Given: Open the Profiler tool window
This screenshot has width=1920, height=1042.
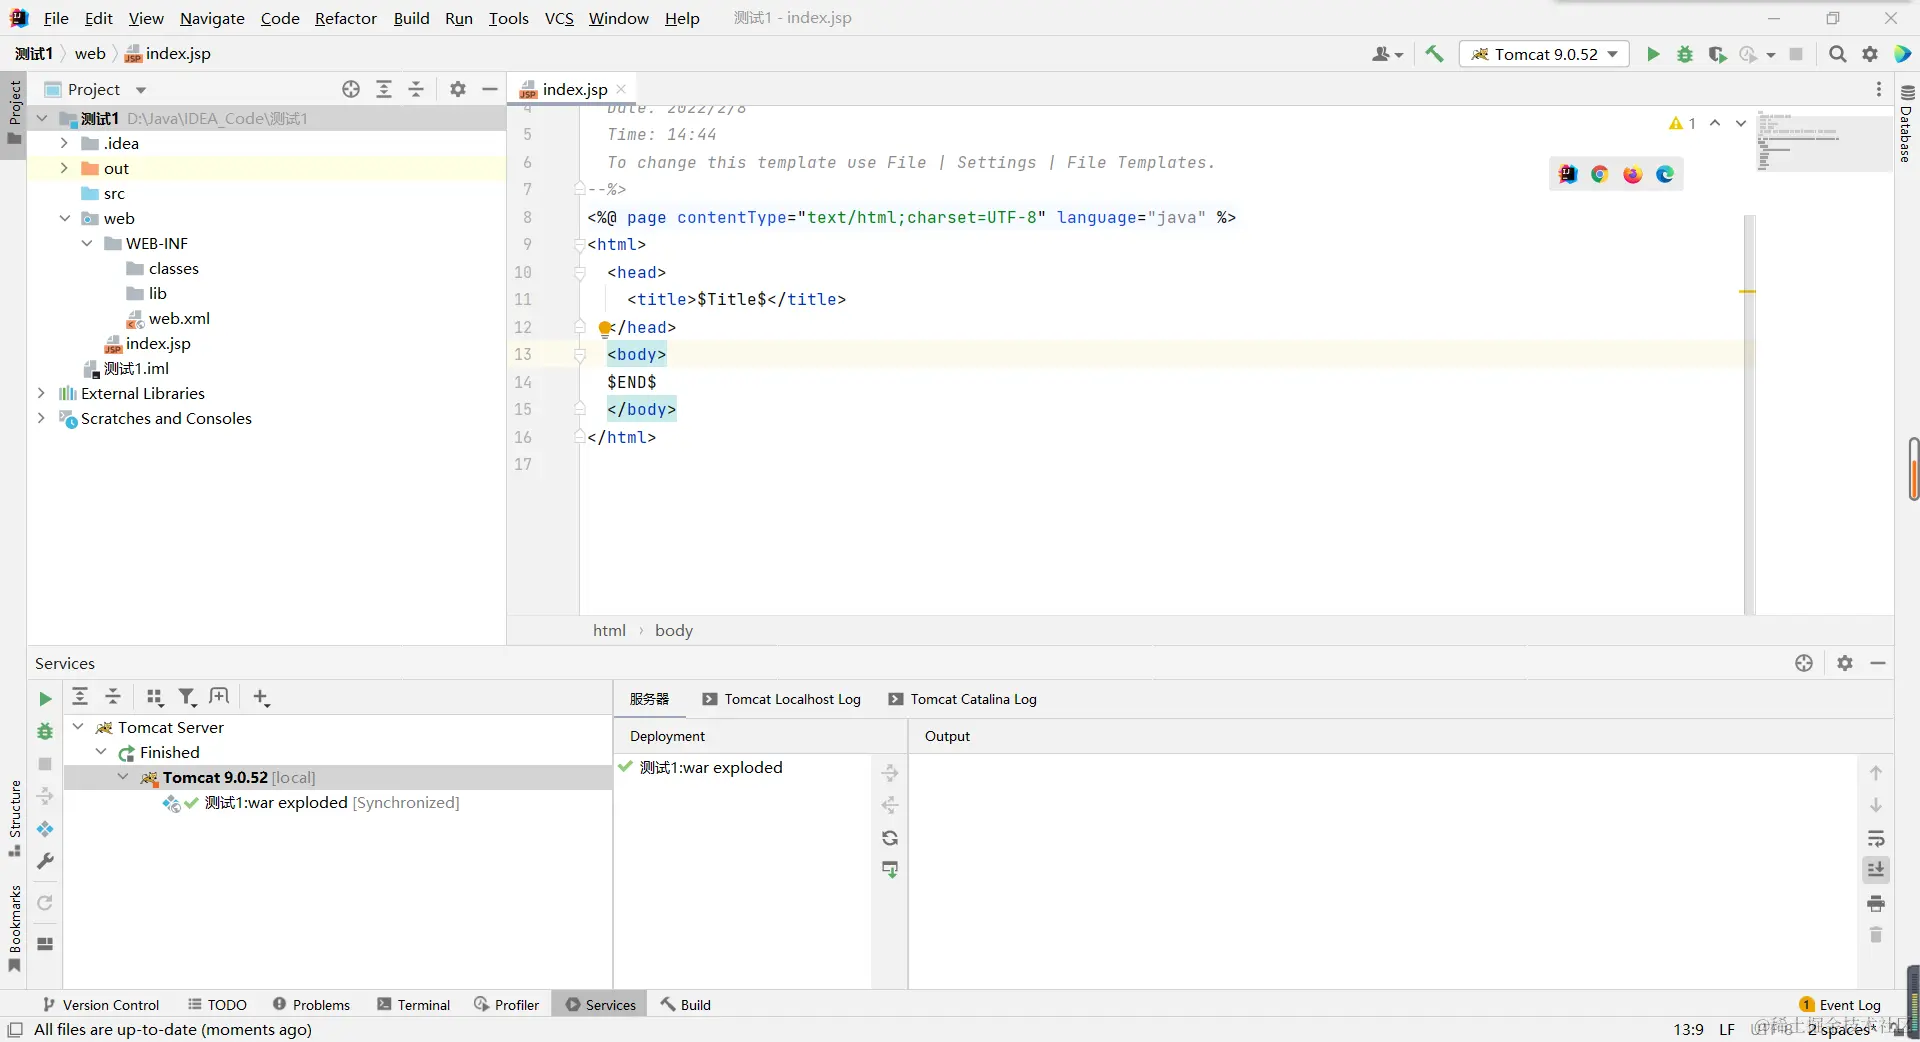Looking at the screenshot, I should click(507, 1005).
